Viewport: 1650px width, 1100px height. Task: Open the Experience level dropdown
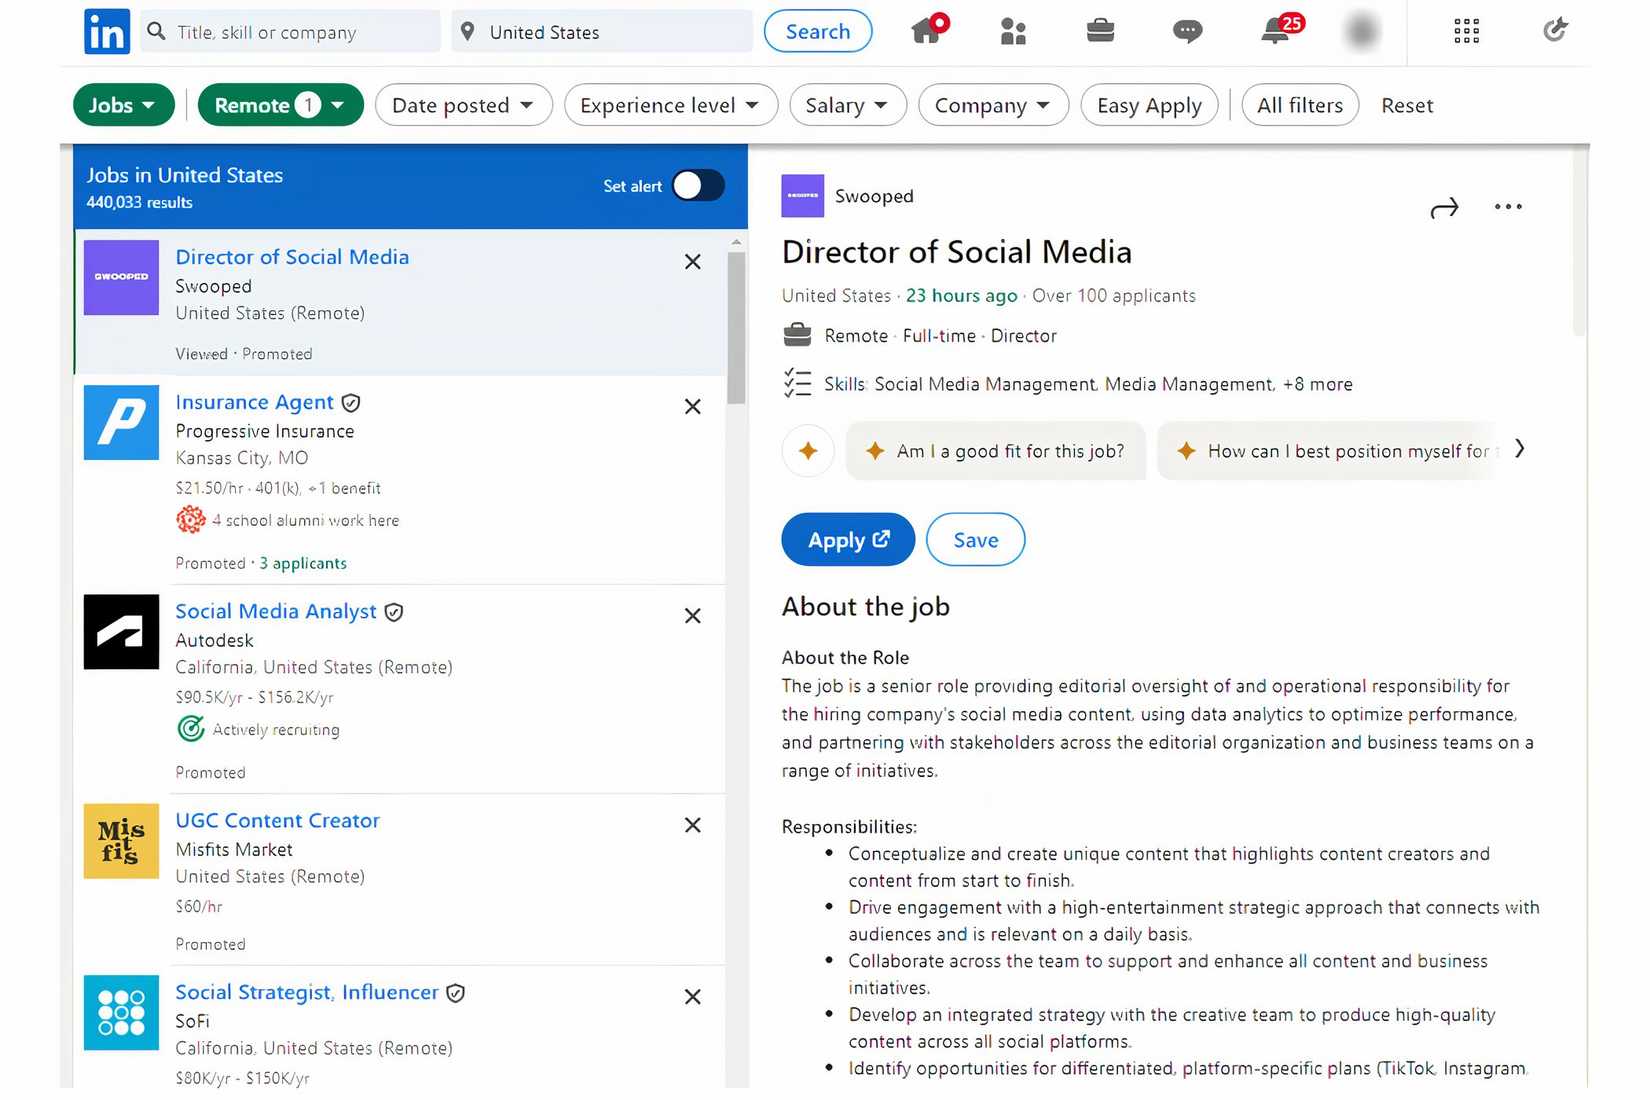click(670, 105)
